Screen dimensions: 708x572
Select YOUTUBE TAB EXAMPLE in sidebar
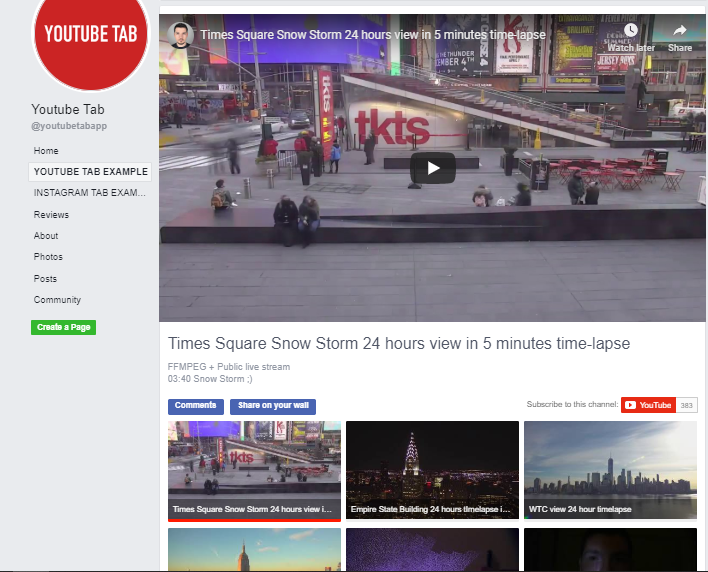(x=90, y=172)
